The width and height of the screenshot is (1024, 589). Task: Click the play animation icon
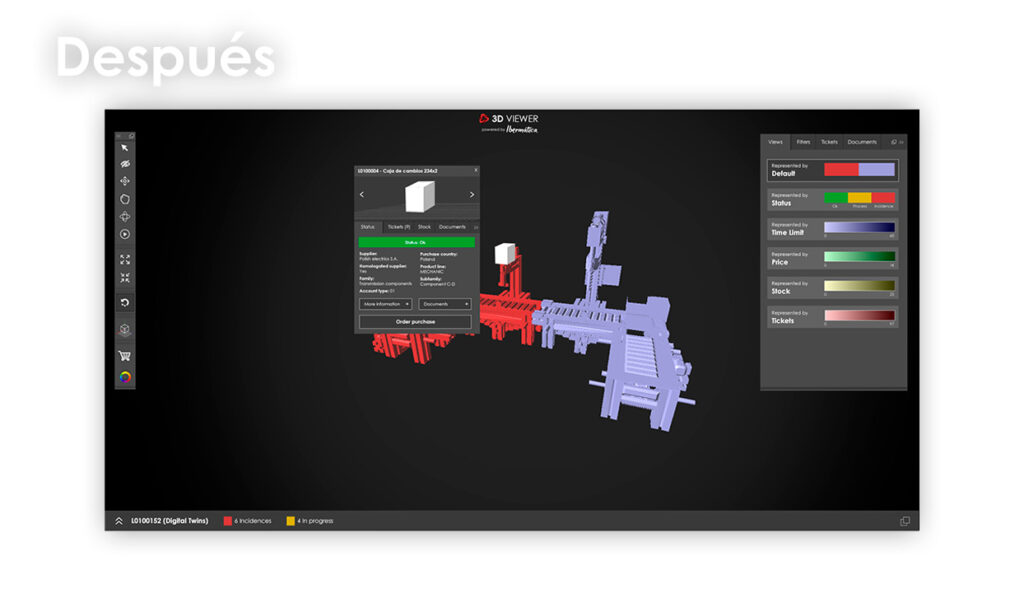coord(125,234)
